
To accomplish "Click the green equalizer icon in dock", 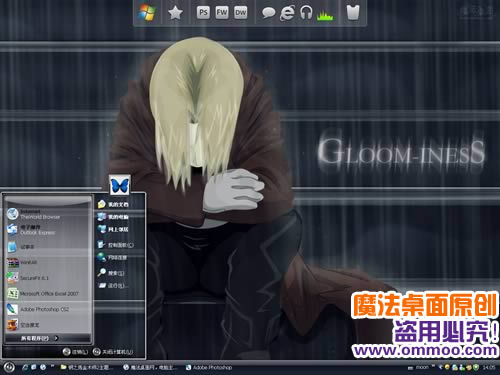I will click(325, 15).
